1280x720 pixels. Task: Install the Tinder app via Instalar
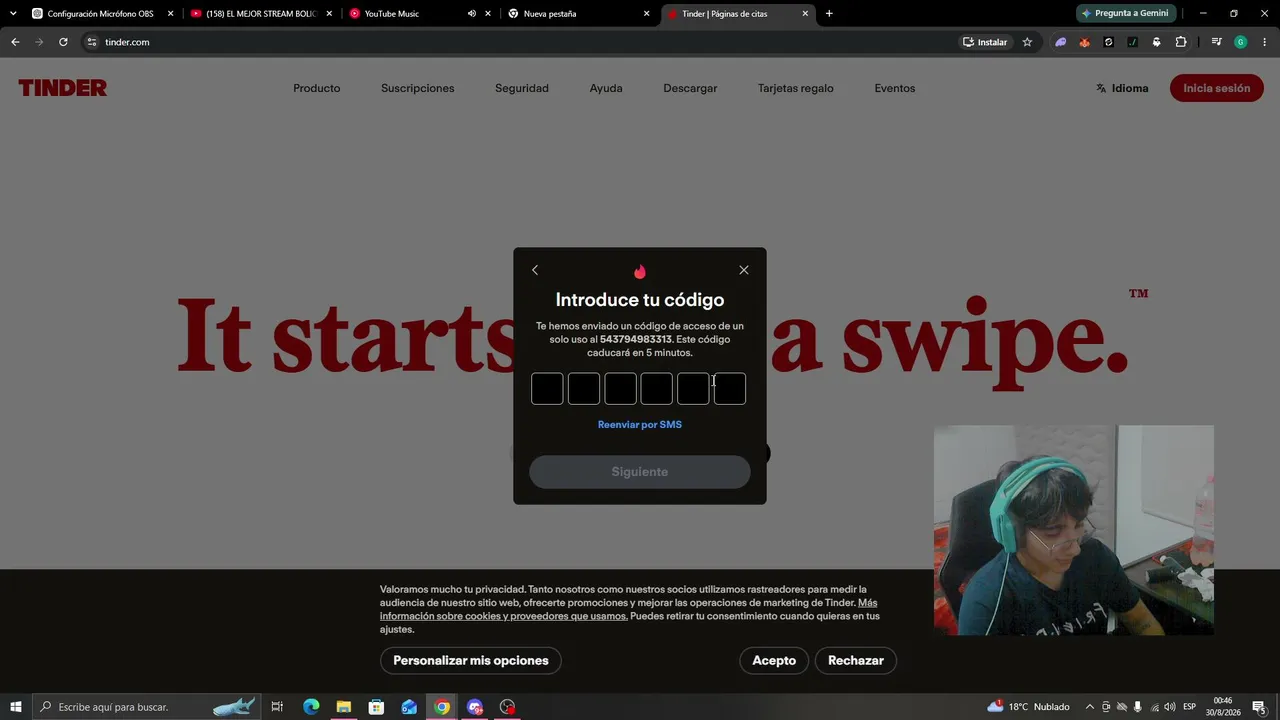point(985,42)
